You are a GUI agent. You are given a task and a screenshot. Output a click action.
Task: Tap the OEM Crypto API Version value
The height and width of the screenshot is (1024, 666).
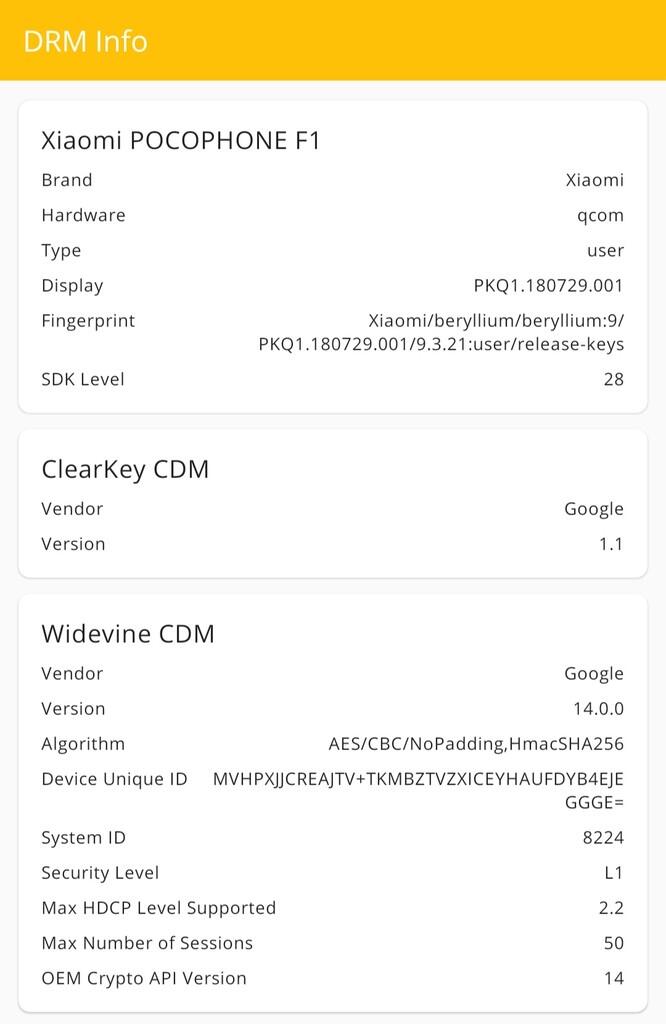point(613,978)
